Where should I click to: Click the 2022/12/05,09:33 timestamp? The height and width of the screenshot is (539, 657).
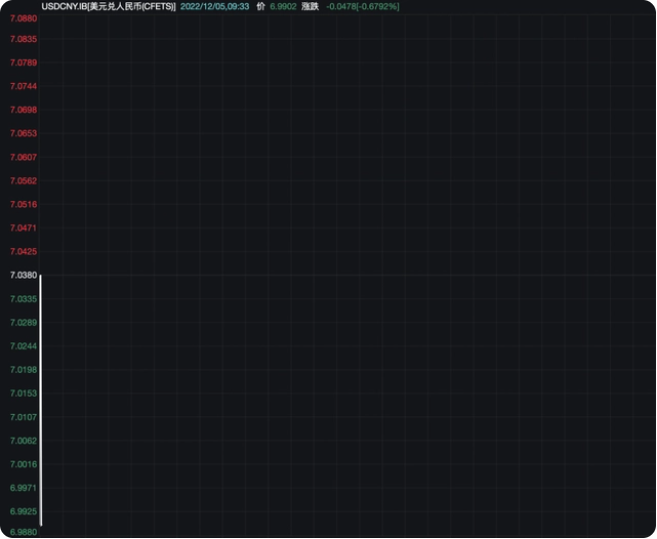tap(214, 6)
